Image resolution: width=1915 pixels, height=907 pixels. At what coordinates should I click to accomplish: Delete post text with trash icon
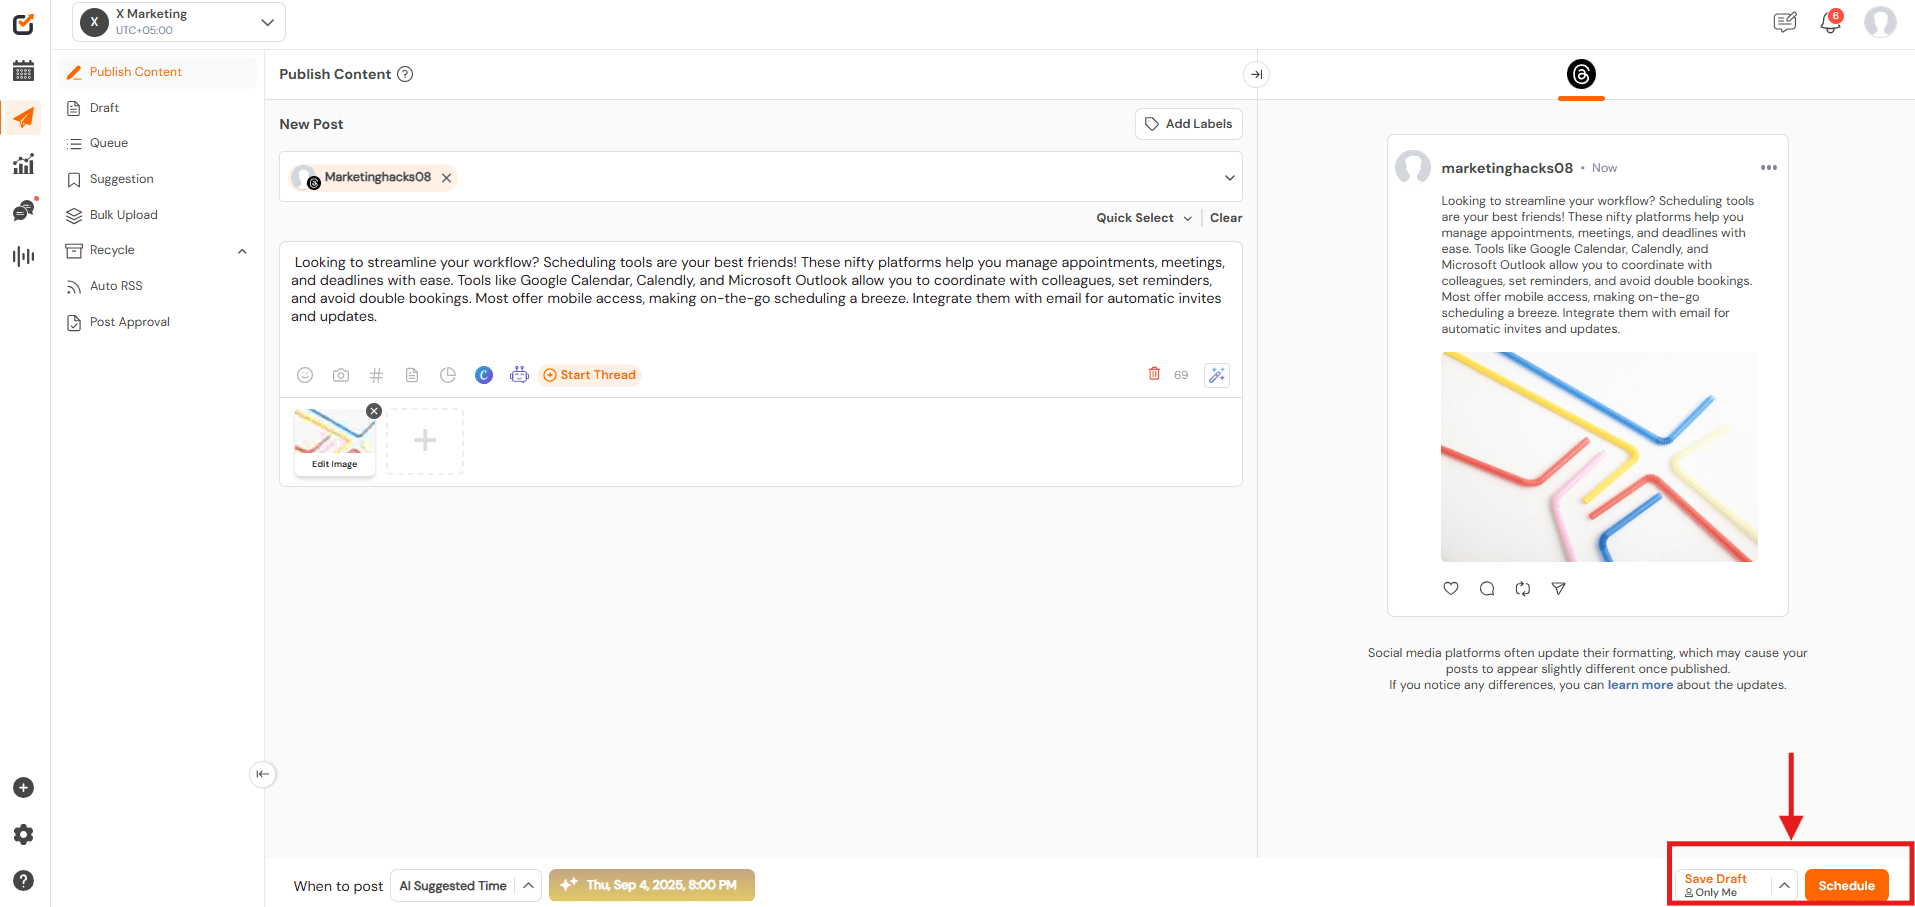[x=1154, y=374]
